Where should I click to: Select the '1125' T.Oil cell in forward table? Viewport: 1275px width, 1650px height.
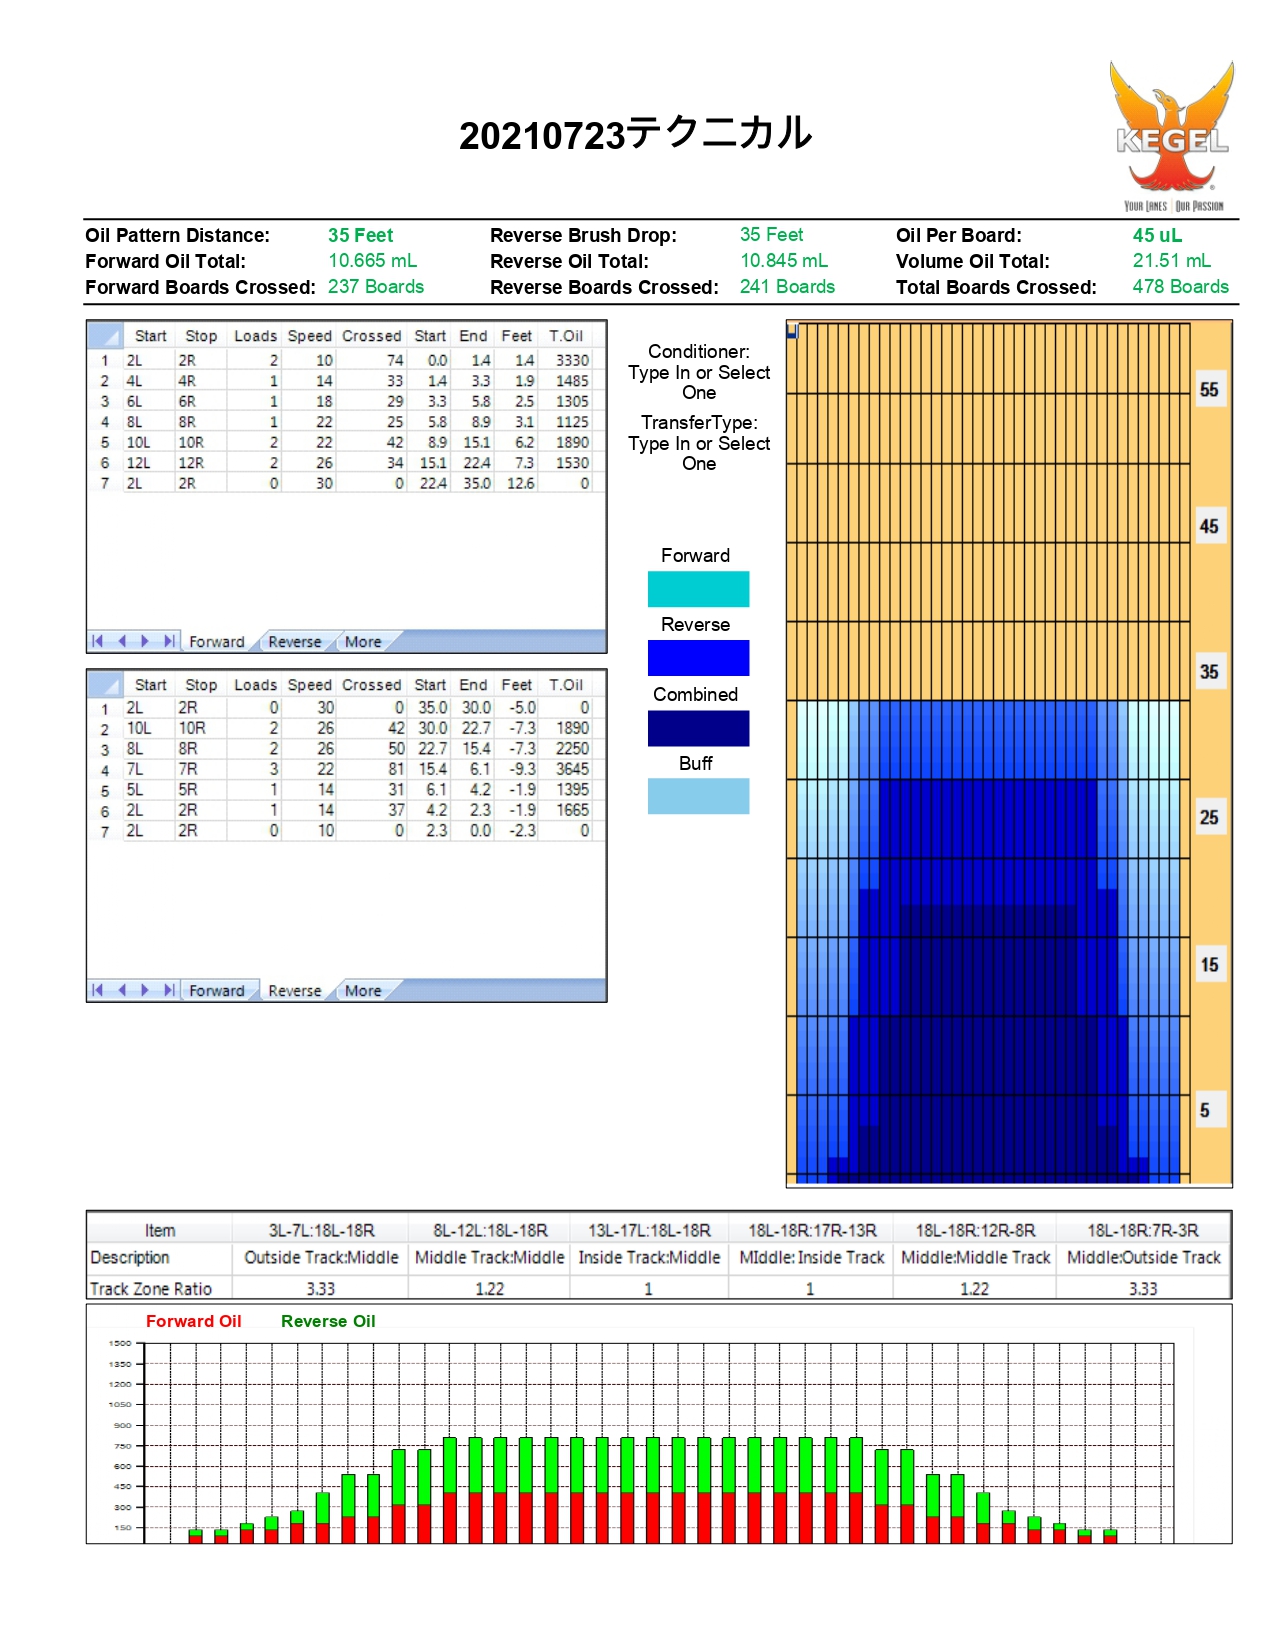pyautogui.click(x=567, y=422)
